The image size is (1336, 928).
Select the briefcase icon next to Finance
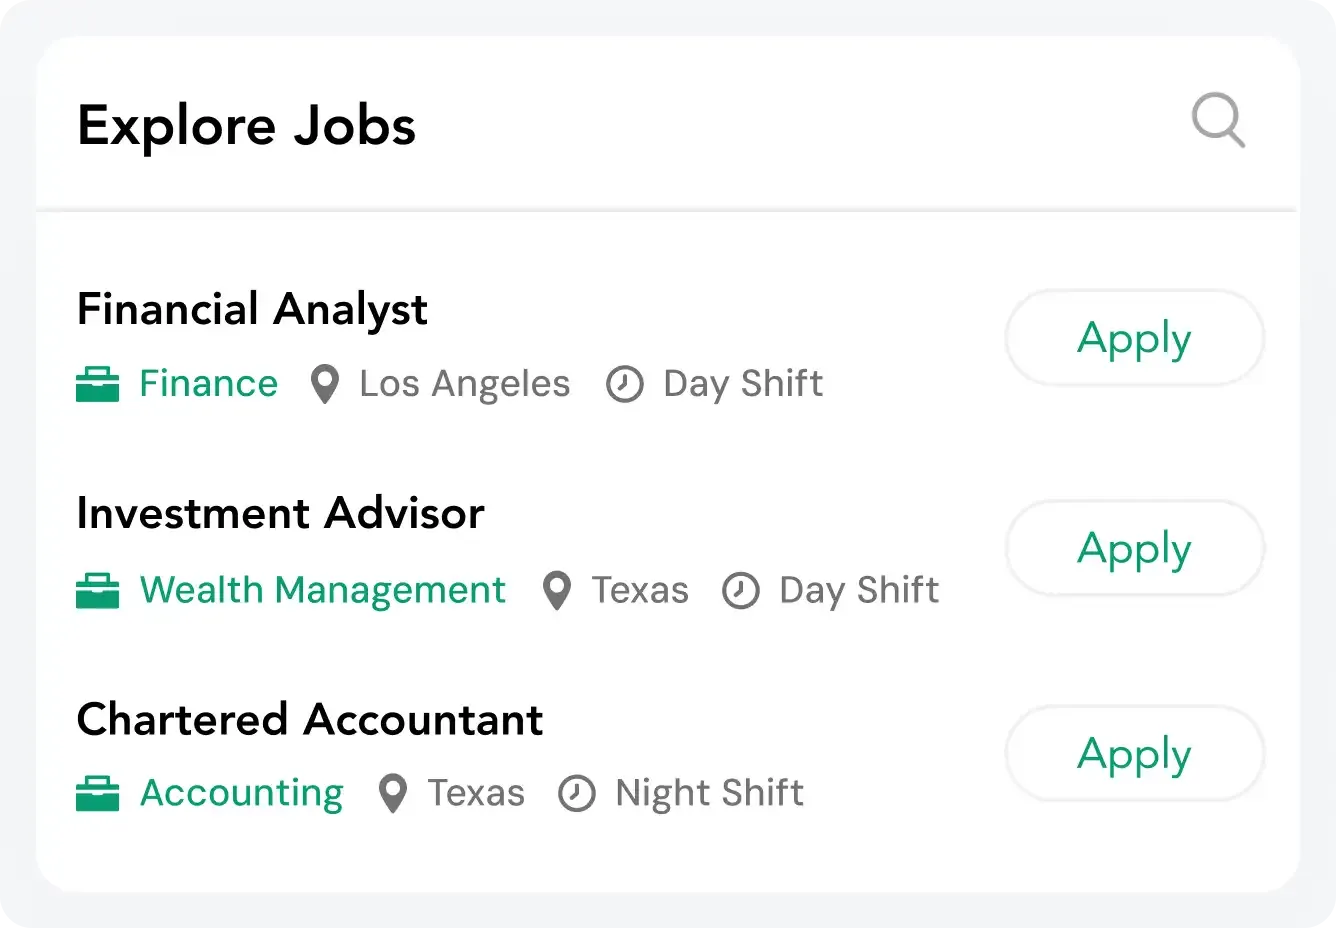coord(98,383)
